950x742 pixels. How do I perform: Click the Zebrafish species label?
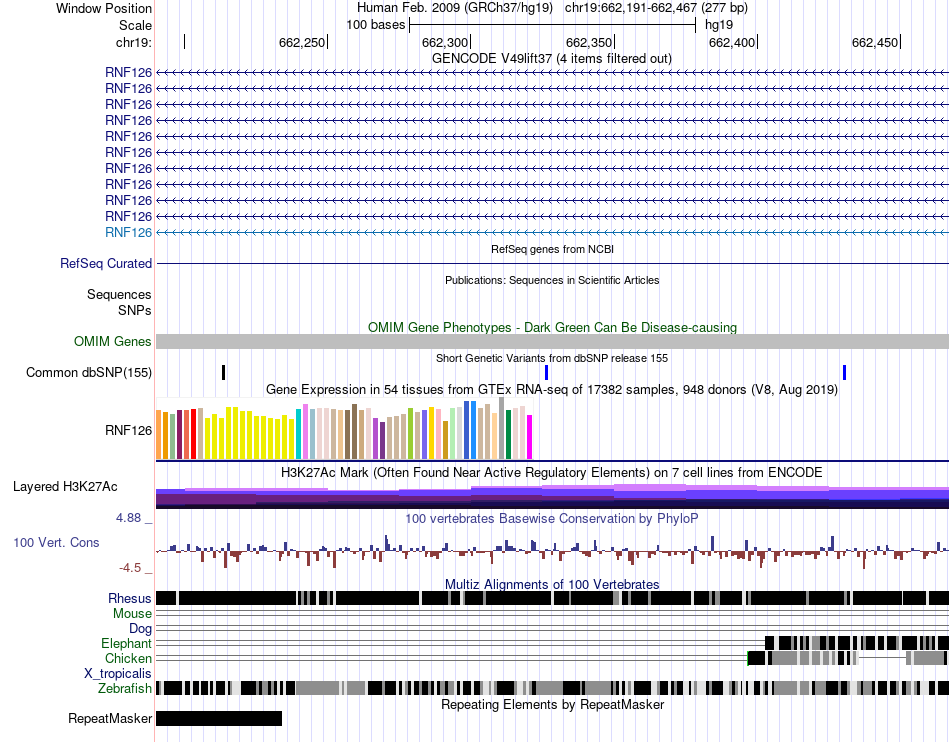tap(125, 689)
